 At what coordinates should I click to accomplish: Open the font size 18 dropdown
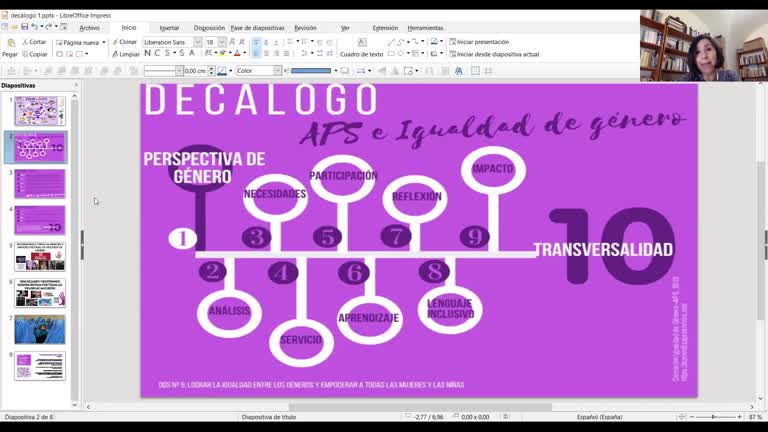tap(222, 42)
